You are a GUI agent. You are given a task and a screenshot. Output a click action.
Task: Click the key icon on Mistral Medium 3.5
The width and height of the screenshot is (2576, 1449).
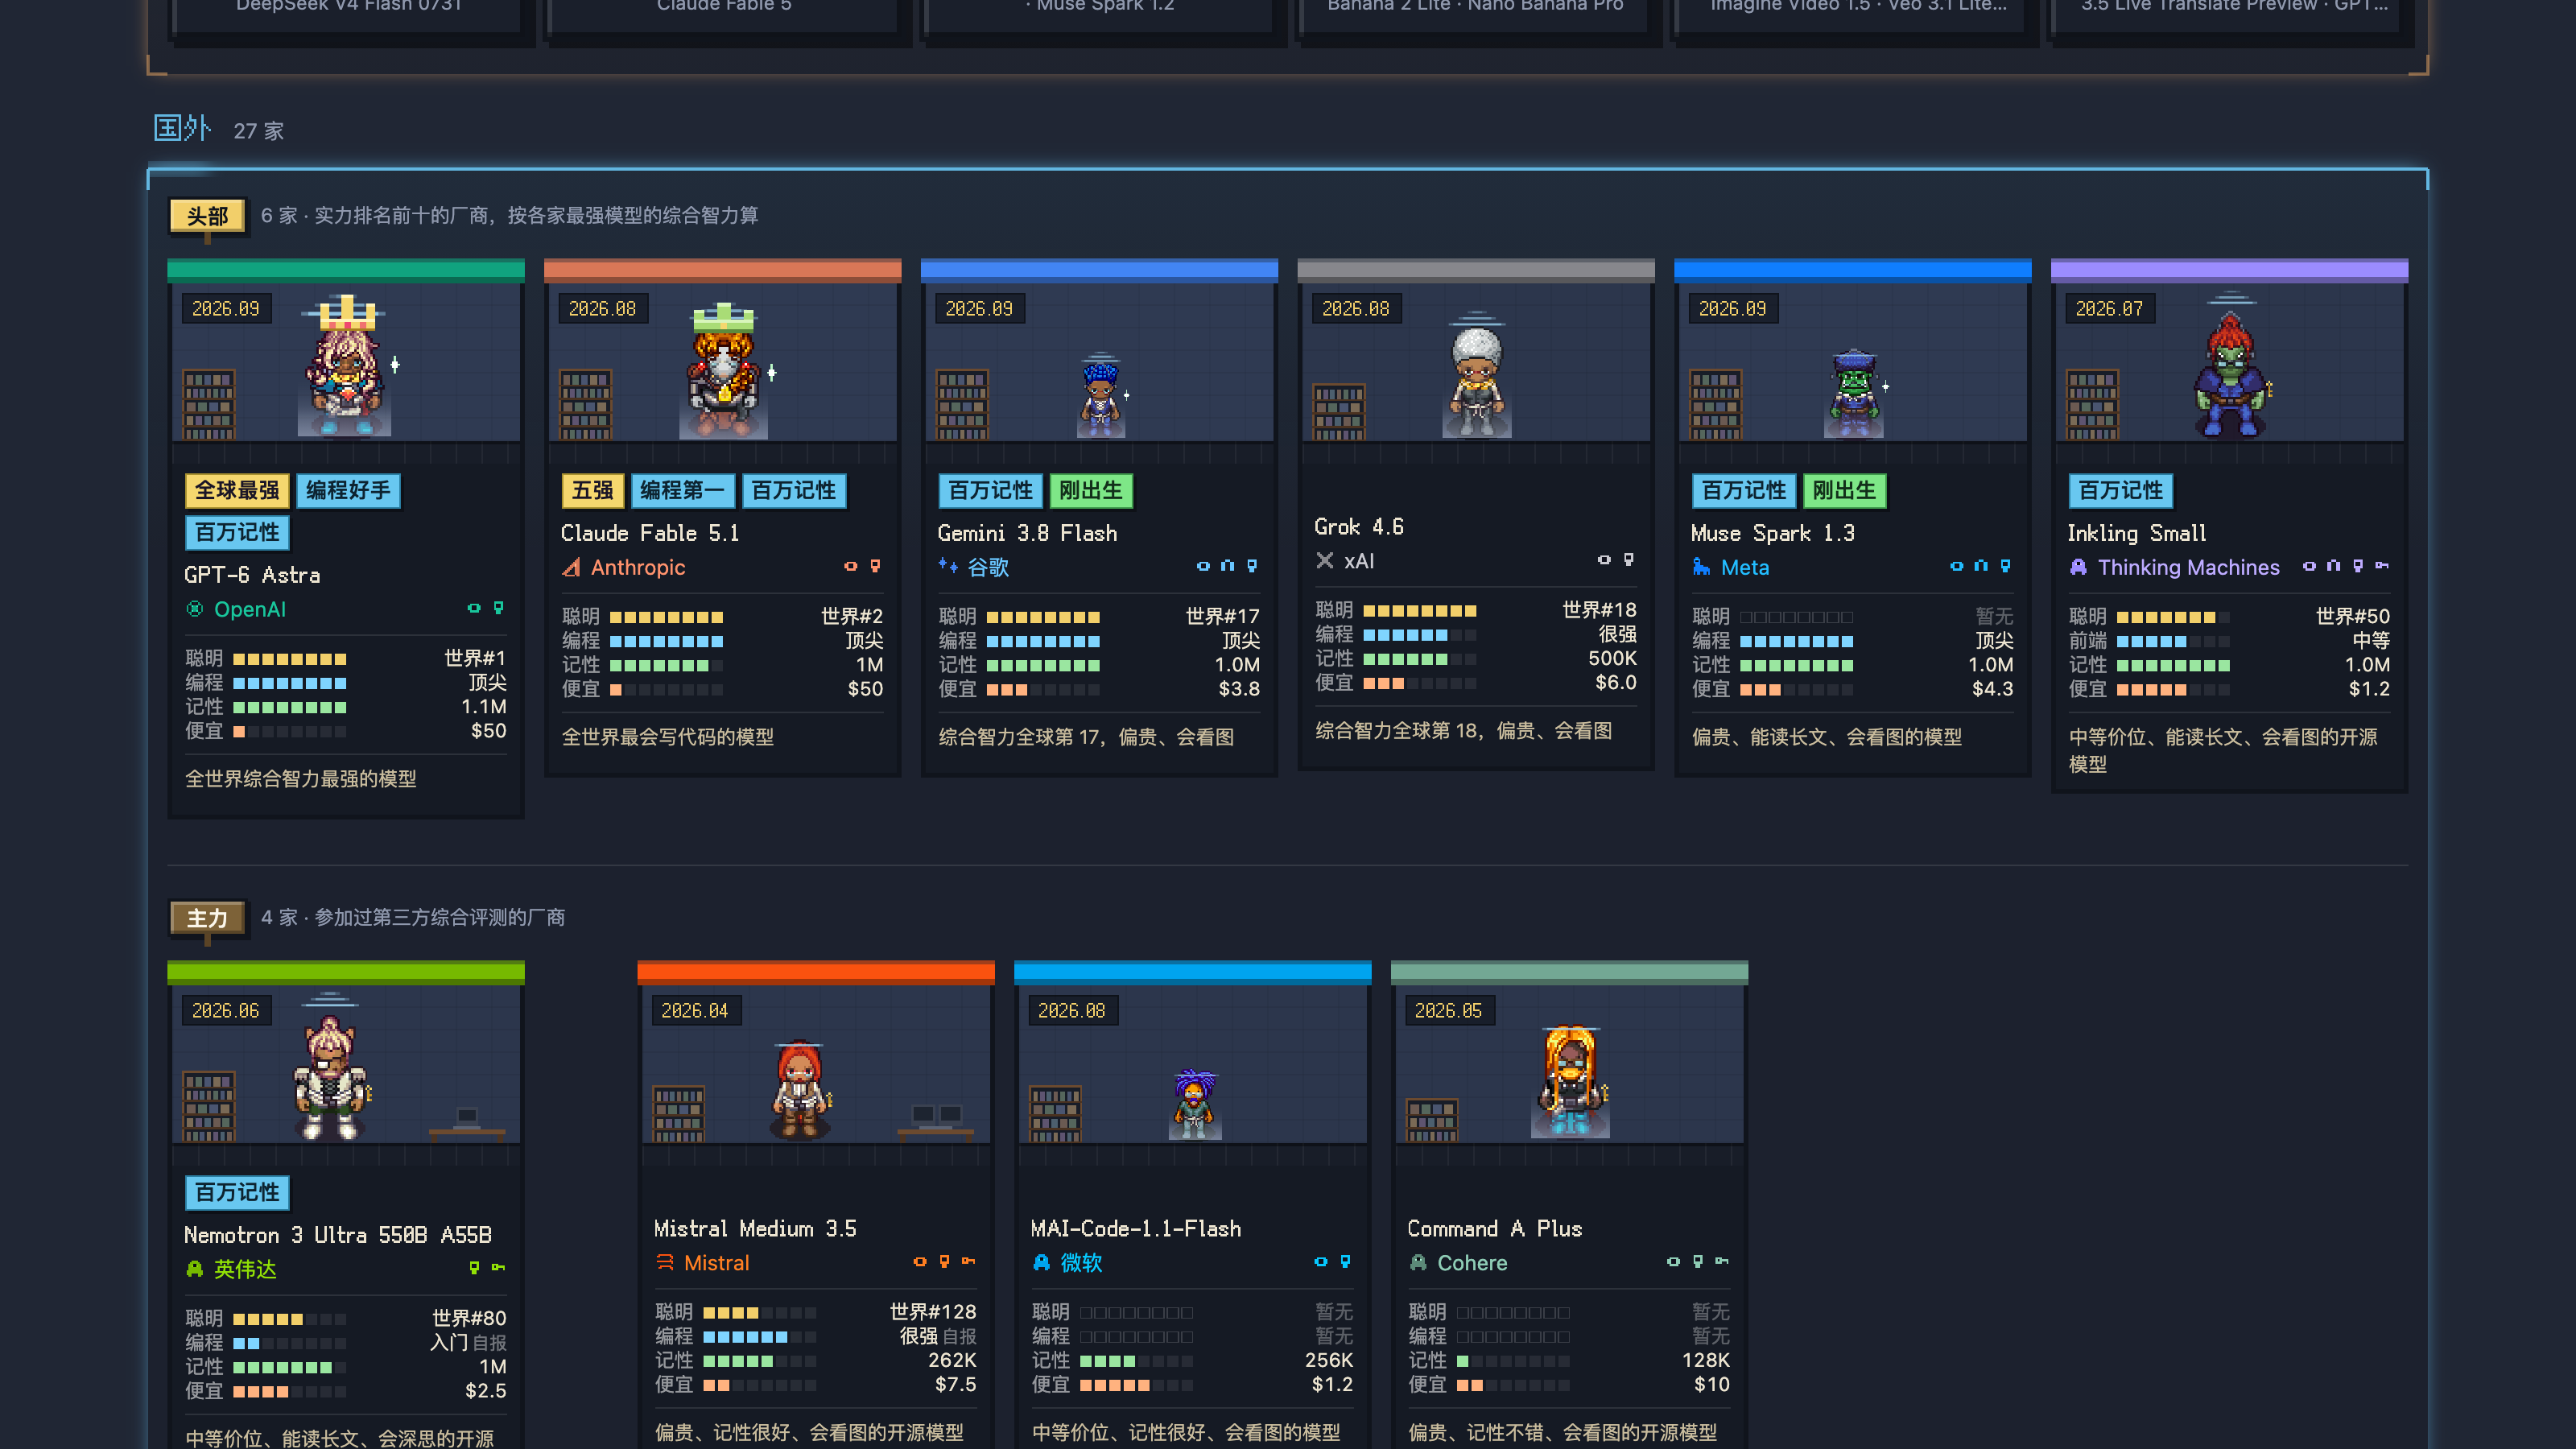[x=969, y=1262]
